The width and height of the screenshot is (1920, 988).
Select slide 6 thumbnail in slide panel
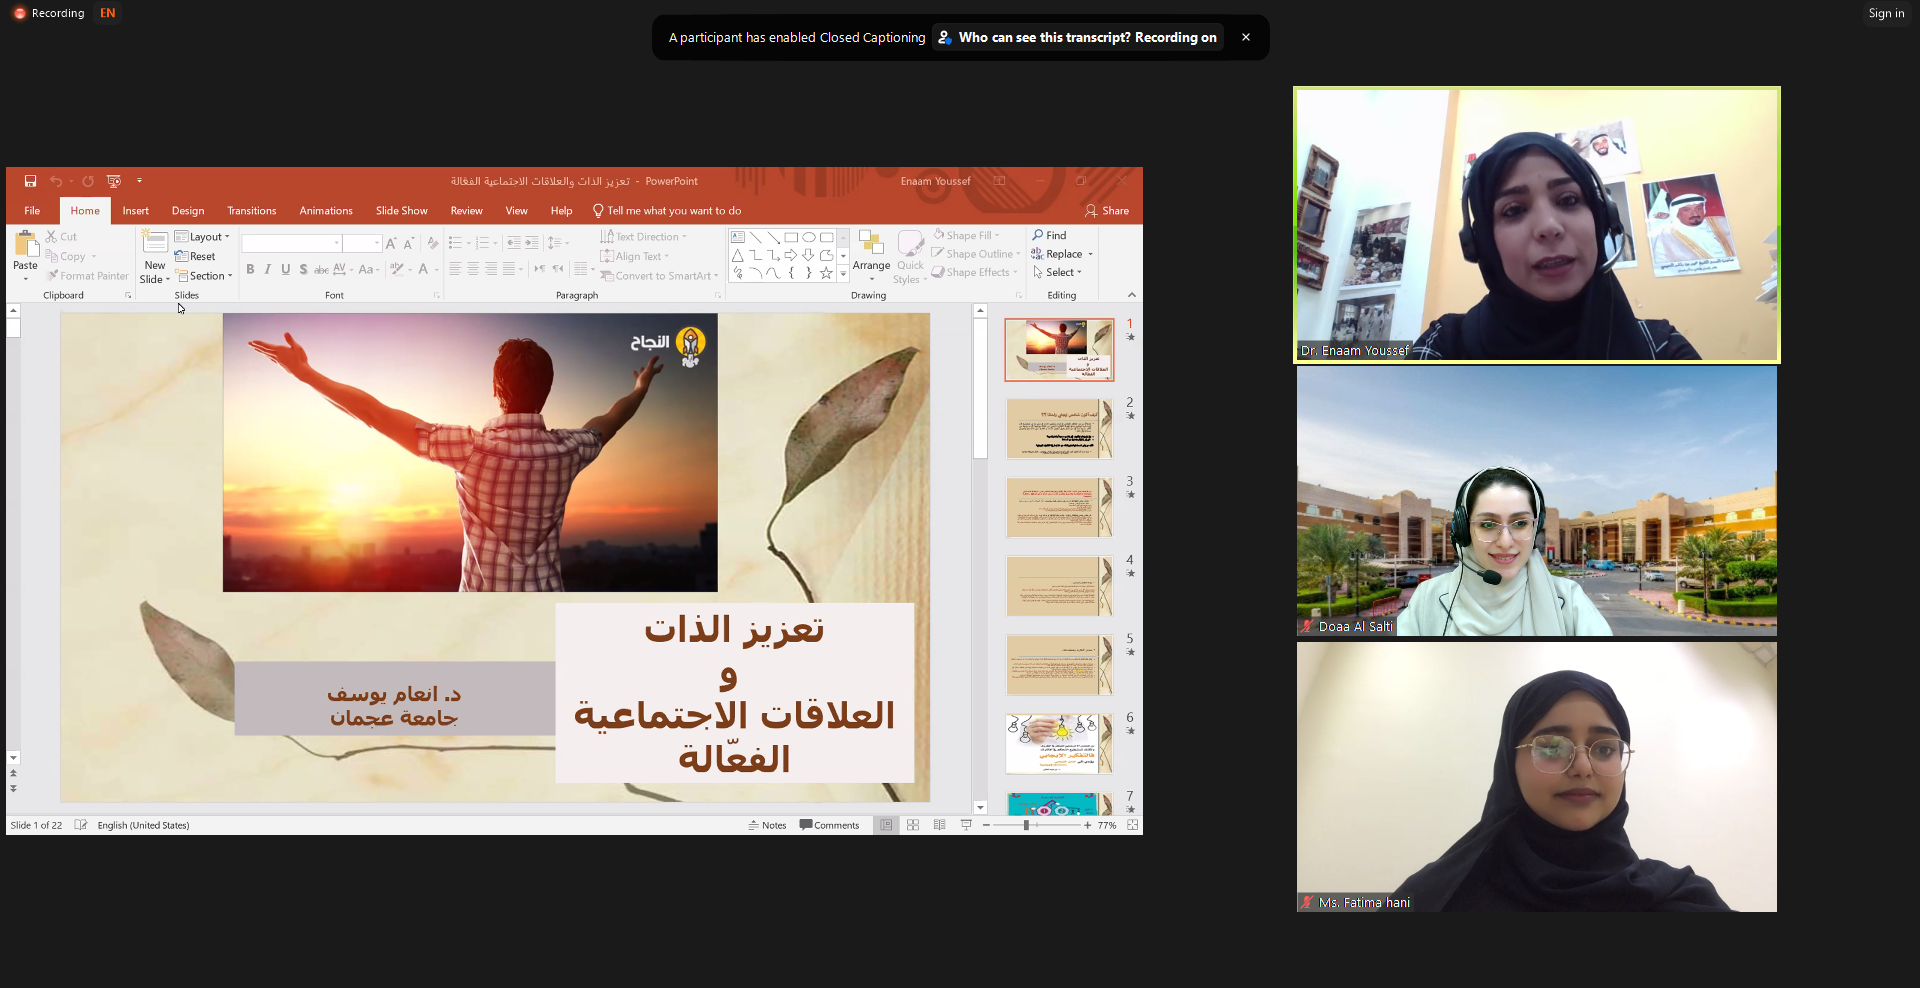pos(1058,743)
